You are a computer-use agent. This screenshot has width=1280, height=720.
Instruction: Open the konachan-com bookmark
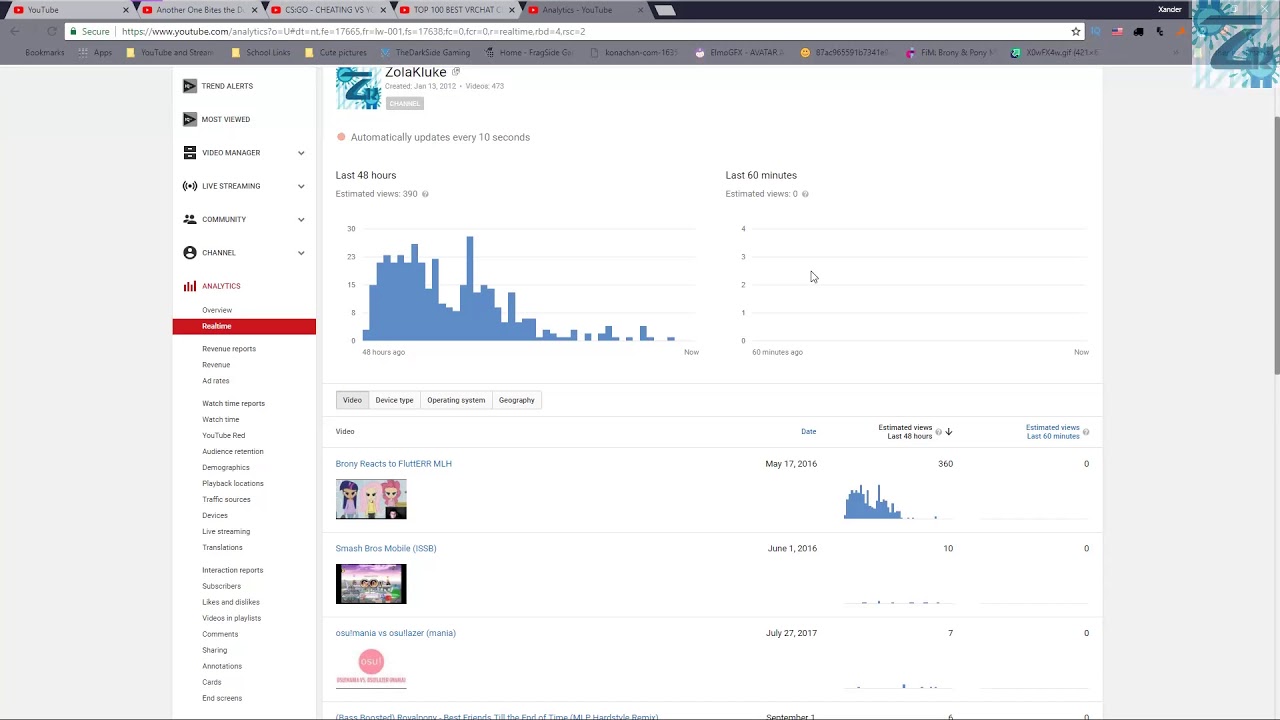tap(633, 53)
